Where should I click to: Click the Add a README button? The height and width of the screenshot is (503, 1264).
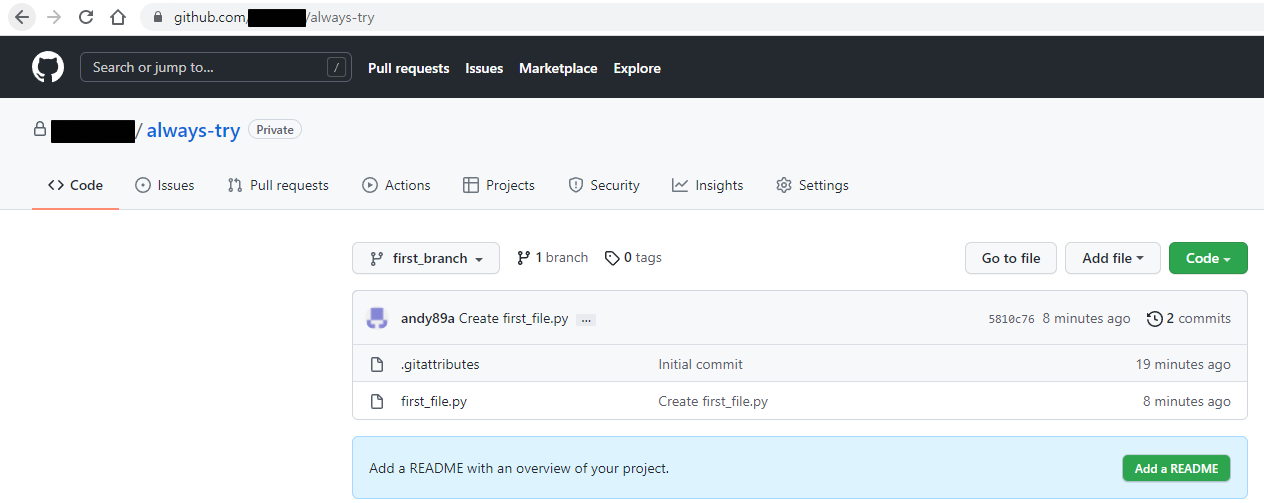[1176, 468]
